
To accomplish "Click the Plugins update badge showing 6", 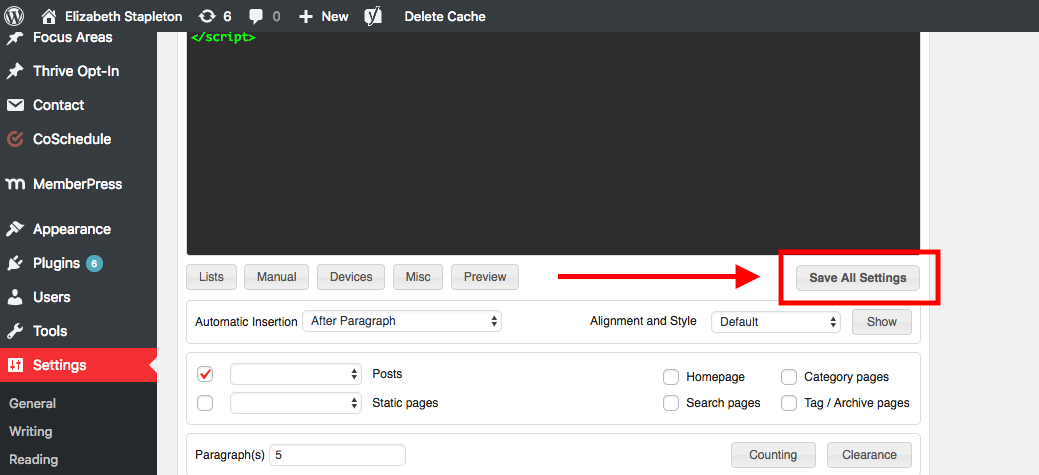I will (94, 264).
